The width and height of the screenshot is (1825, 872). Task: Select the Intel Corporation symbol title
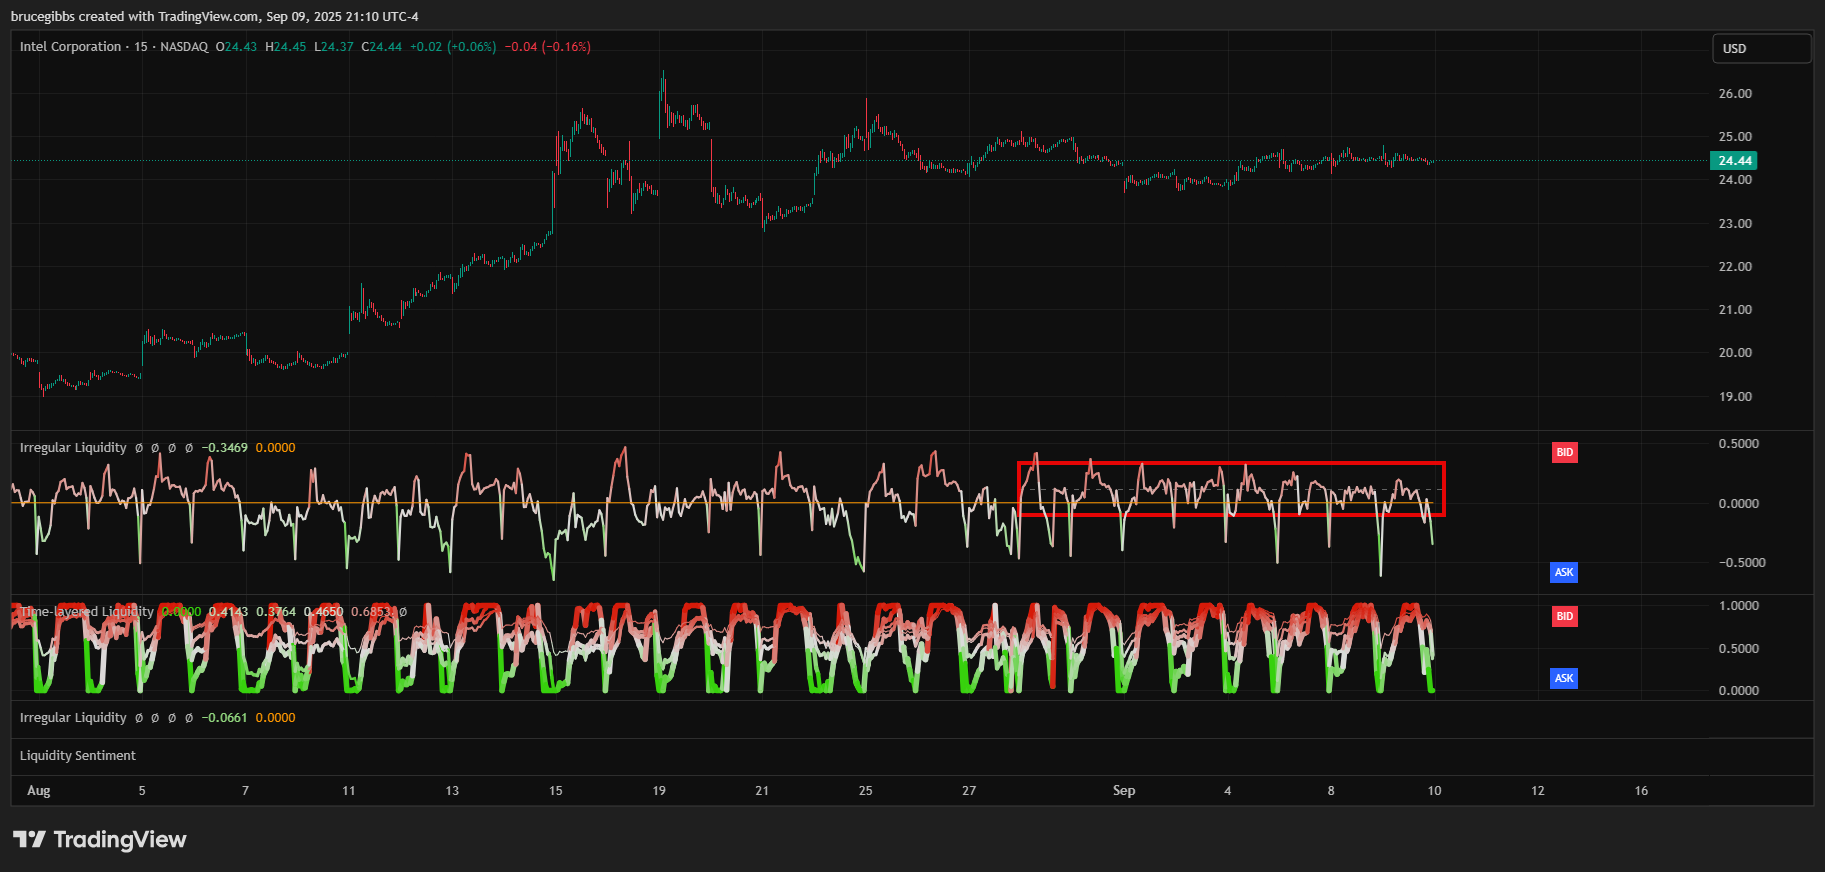pyautogui.click(x=70, y=47)
